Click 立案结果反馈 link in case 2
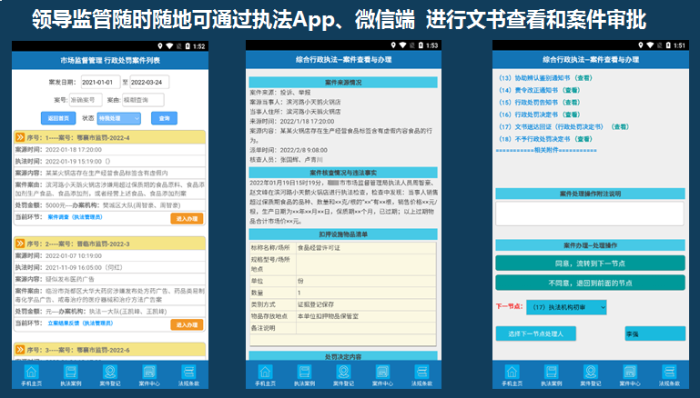 pos(80,323)
